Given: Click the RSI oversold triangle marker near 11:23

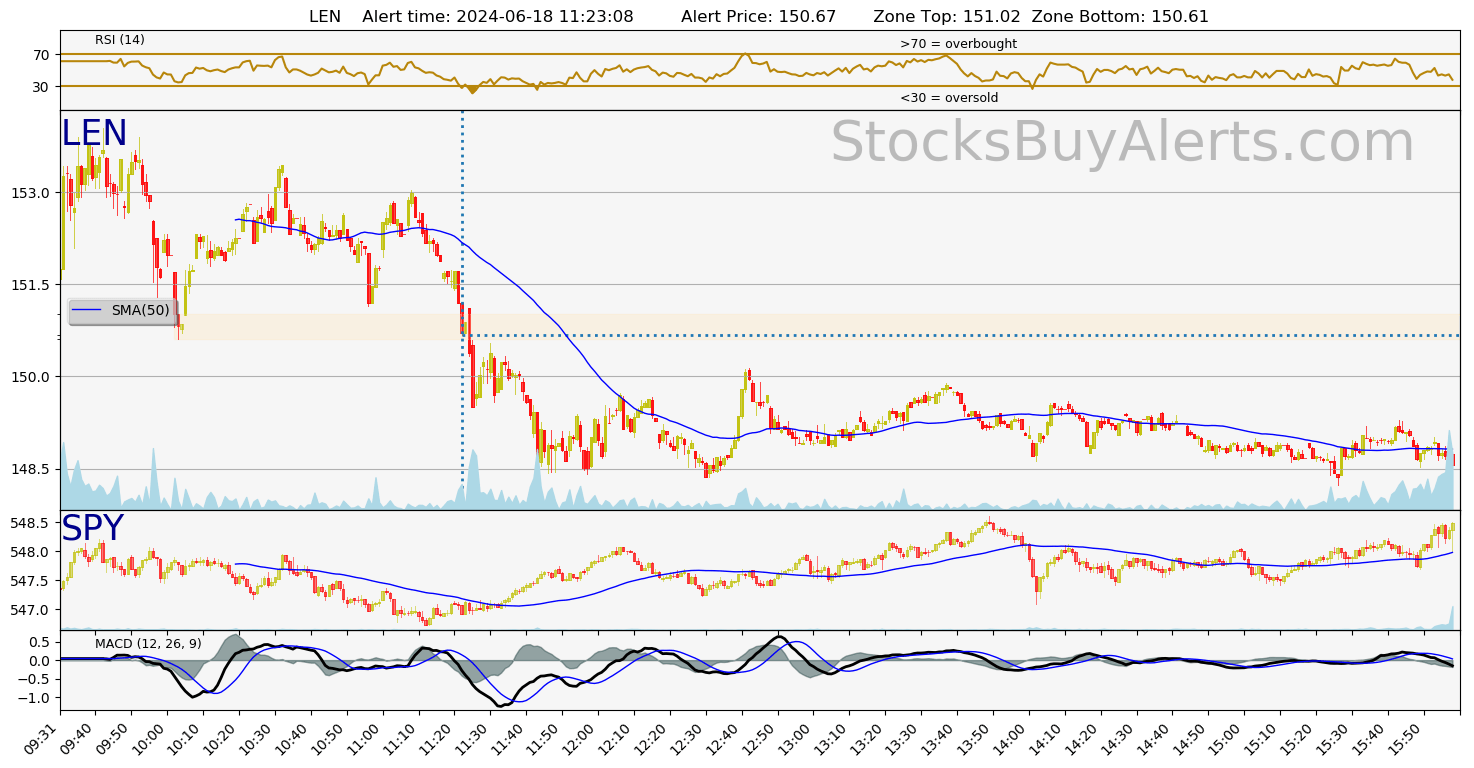Looking at the screenshot, I should tap(472, 90).
